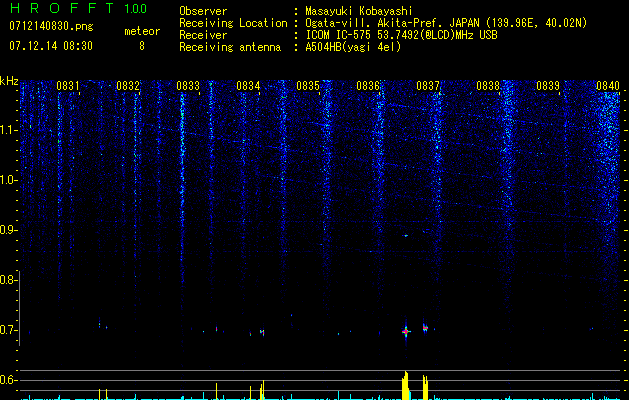Click the strong red meteor echo before 0837
The image size is (629, 400).
click(x=406, y=331)
